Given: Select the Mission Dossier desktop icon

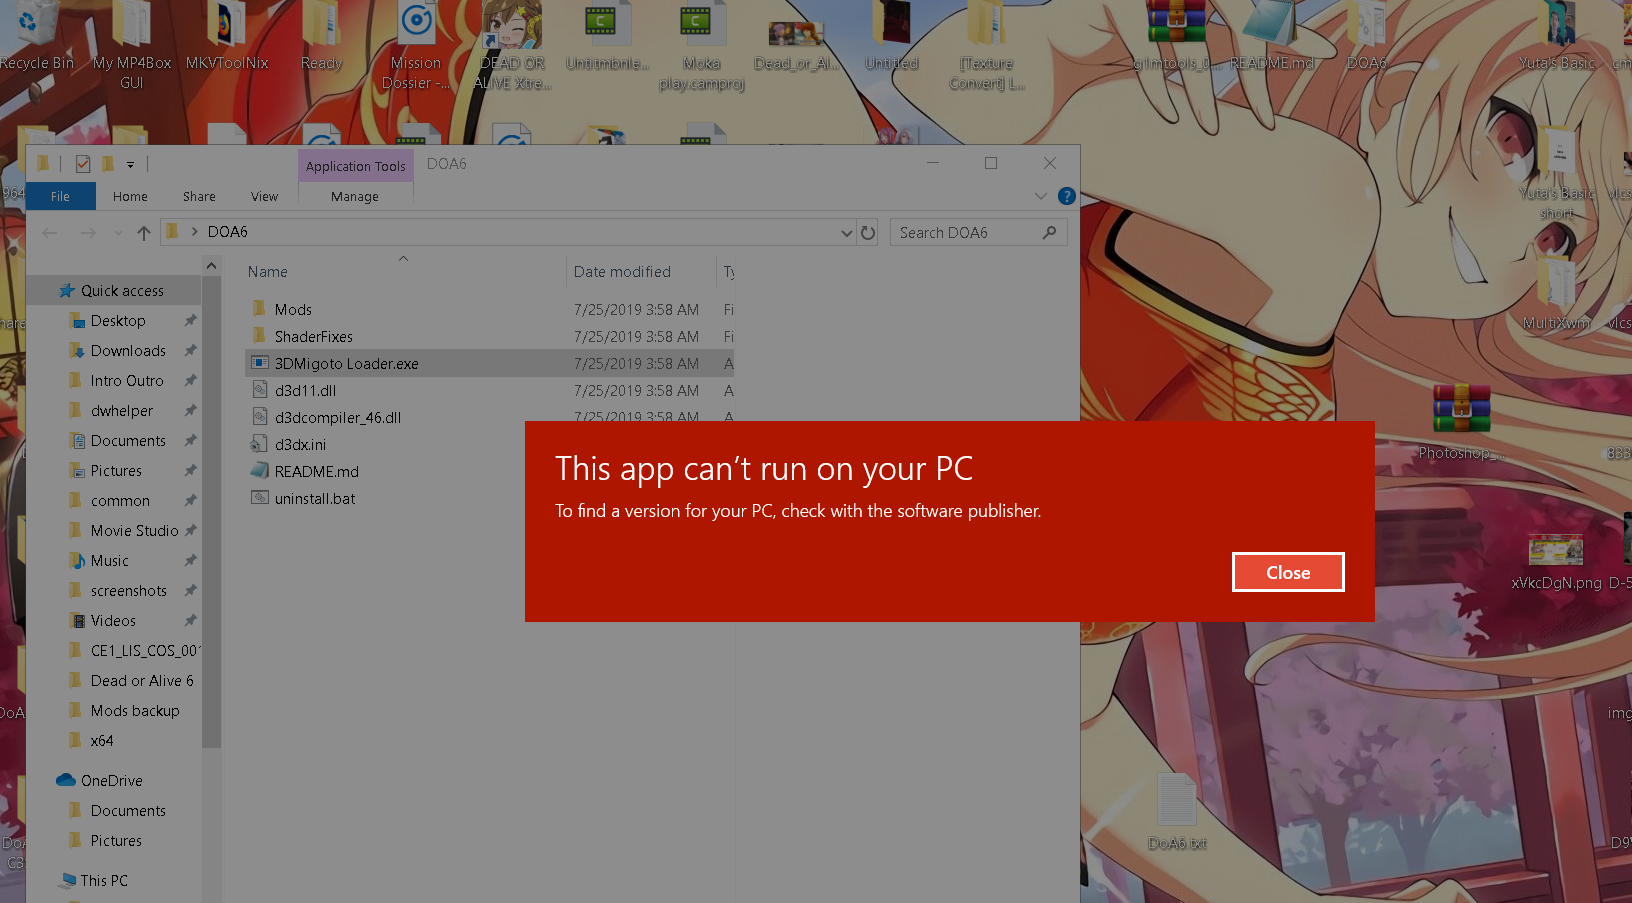Looking at the screenshot, I should point(416,46).
